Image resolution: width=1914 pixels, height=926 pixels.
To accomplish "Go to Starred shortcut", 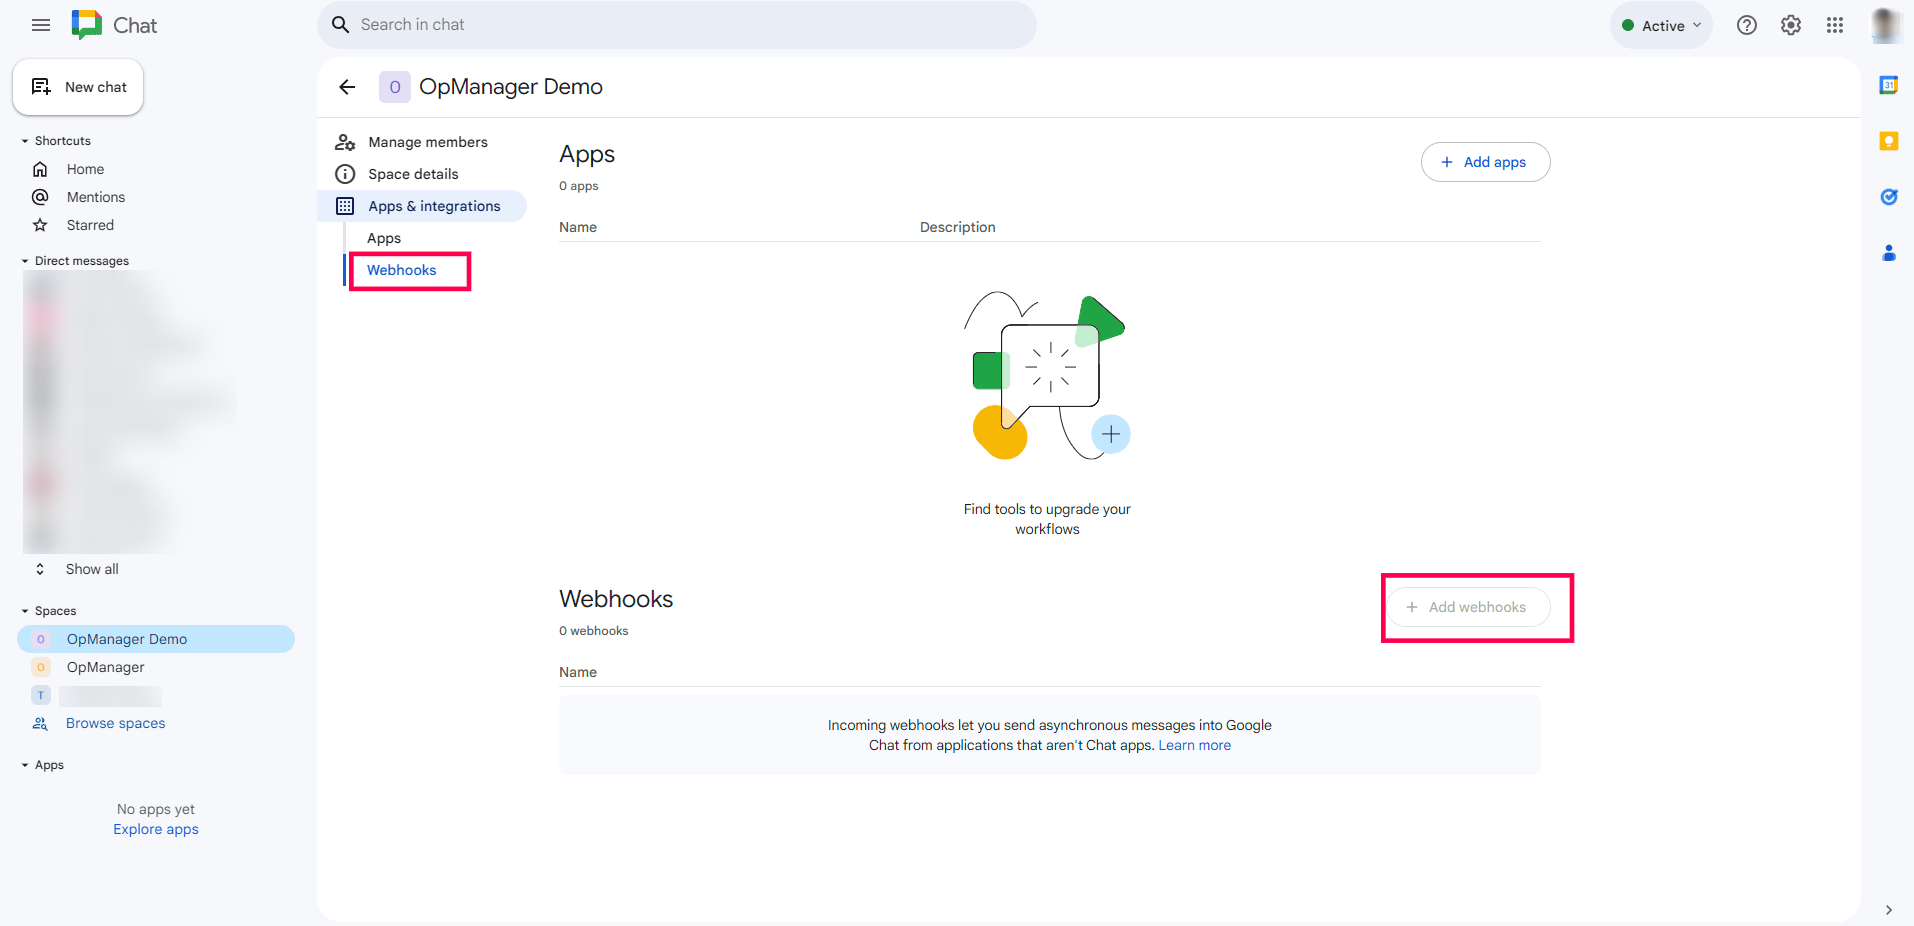I will [90, 225].
